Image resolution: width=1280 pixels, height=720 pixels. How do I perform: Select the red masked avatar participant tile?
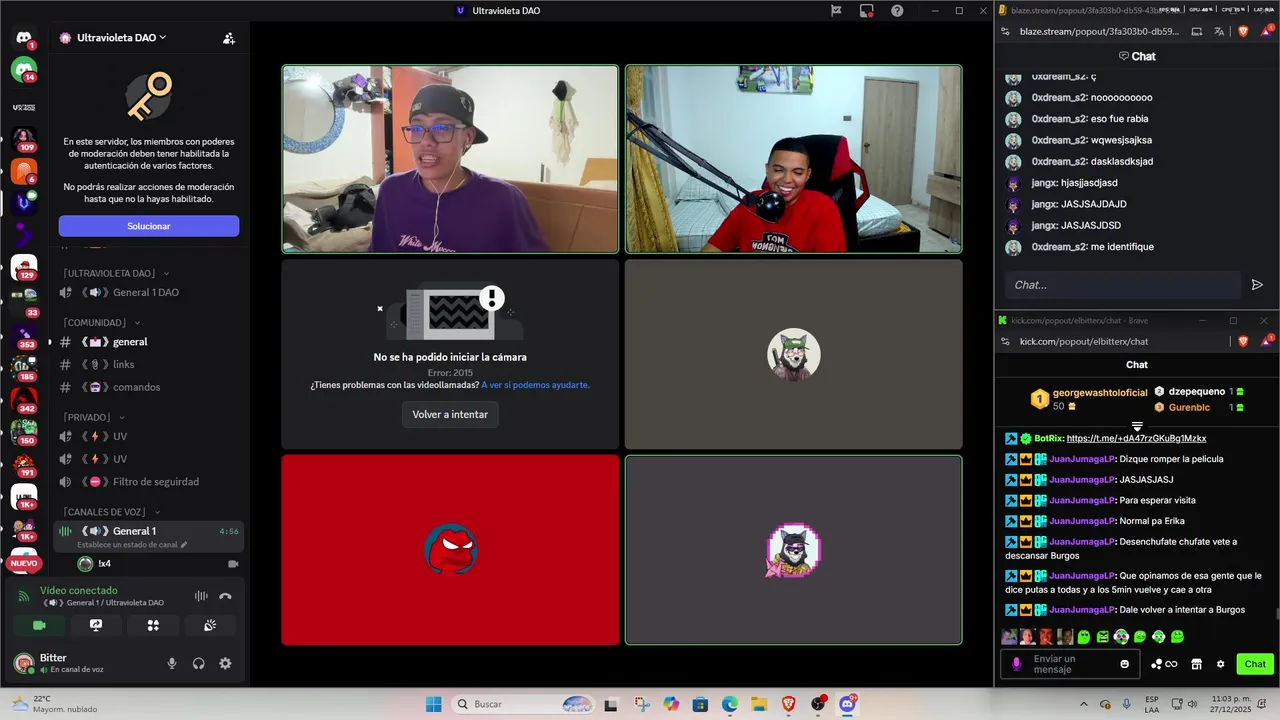[x=450, y=549]
